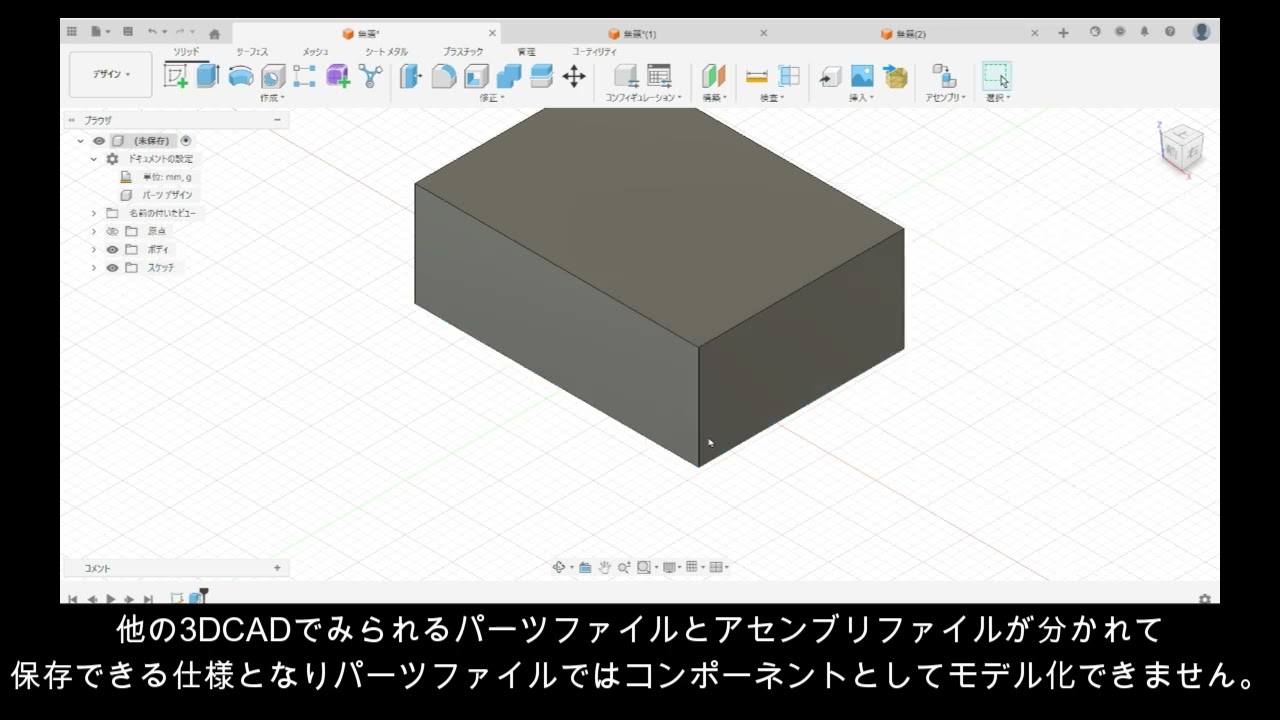Add a new design tab with plus
The height and width of the screenshot is (720, 1280).
[x=1063, y=33]
